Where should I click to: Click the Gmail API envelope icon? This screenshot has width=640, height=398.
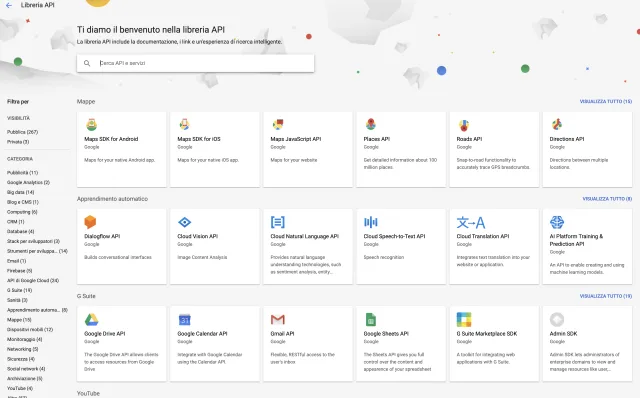pos(278,319)
